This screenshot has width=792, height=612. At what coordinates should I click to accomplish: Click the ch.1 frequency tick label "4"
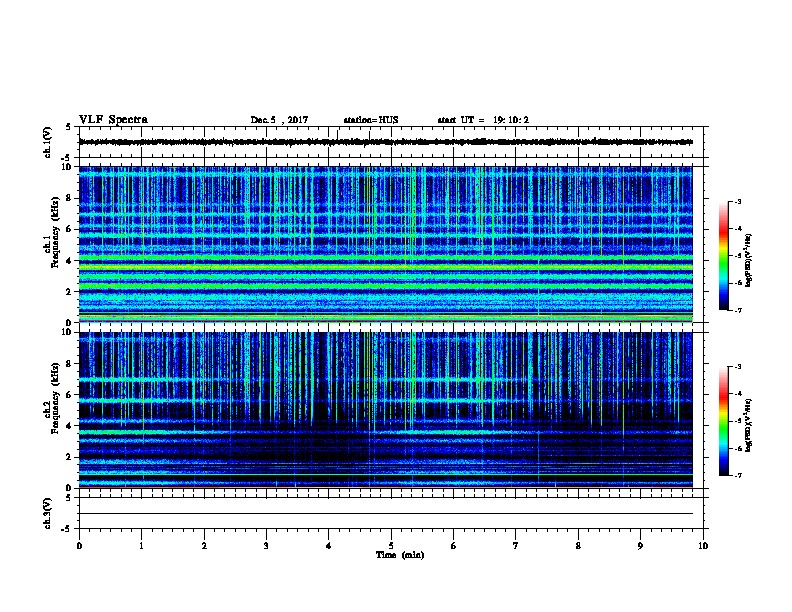pyautogui.click(x=69, y=261)
